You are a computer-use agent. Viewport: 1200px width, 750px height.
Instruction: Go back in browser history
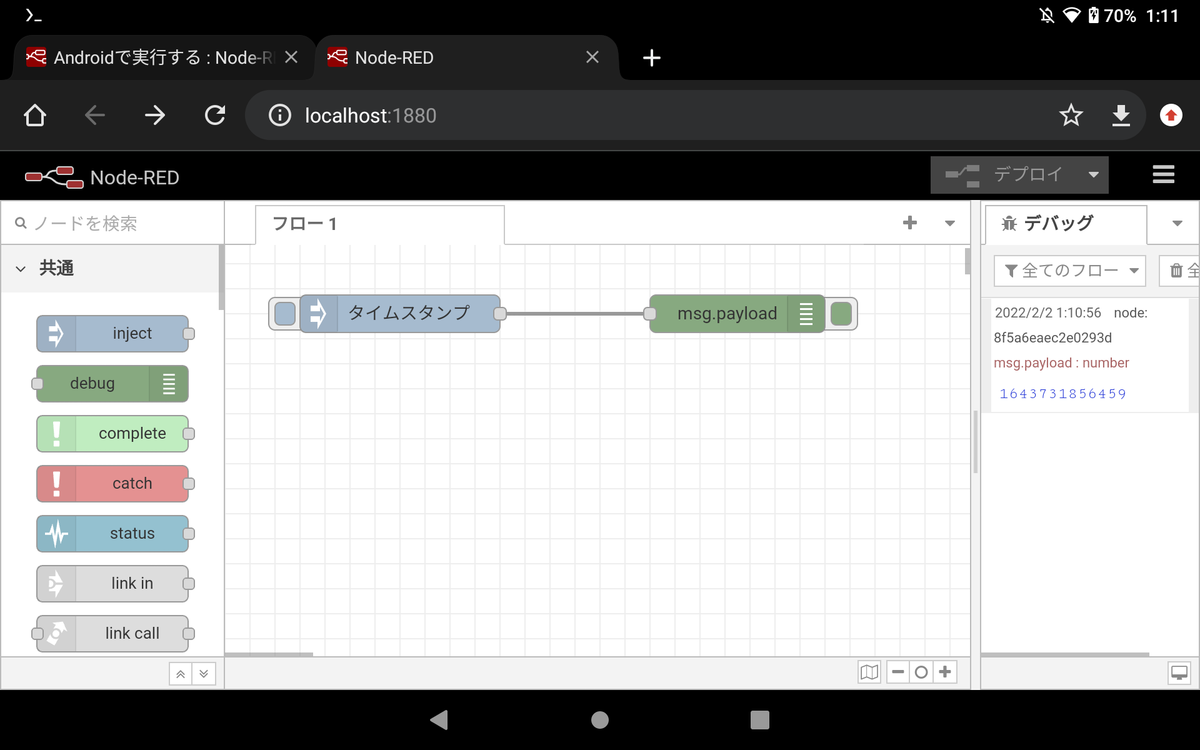95,116
